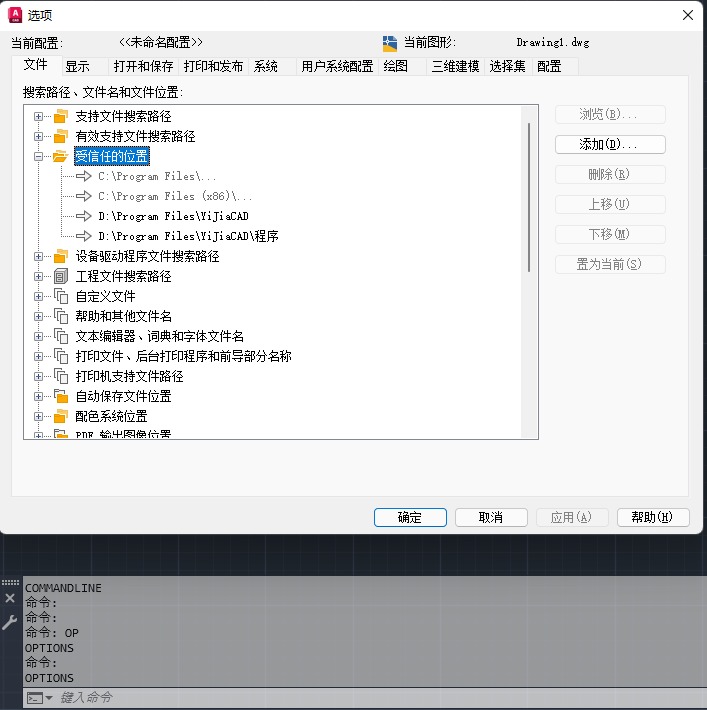
Task: Click the folder icon for 自动保存文件位置
Action: point(60,396)
